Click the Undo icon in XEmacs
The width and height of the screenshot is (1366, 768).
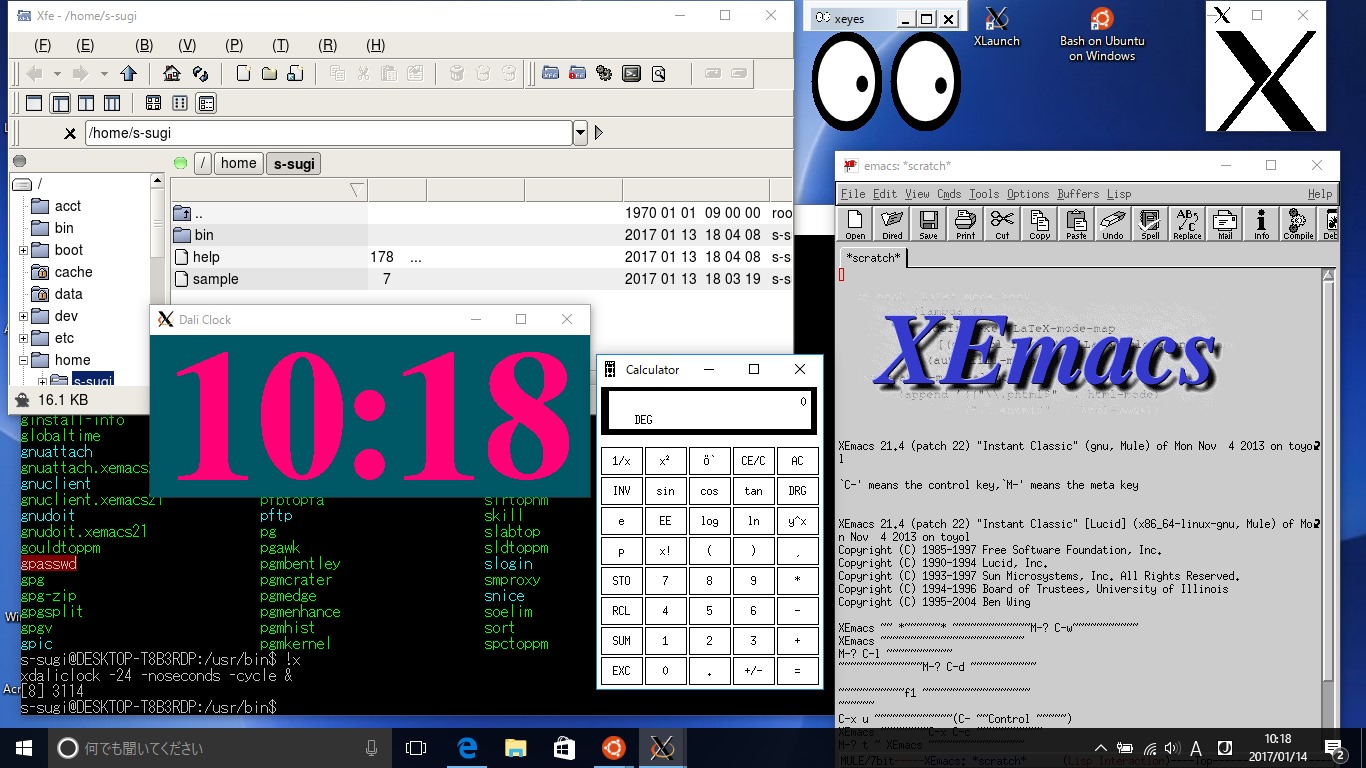tap(1113, 224)
